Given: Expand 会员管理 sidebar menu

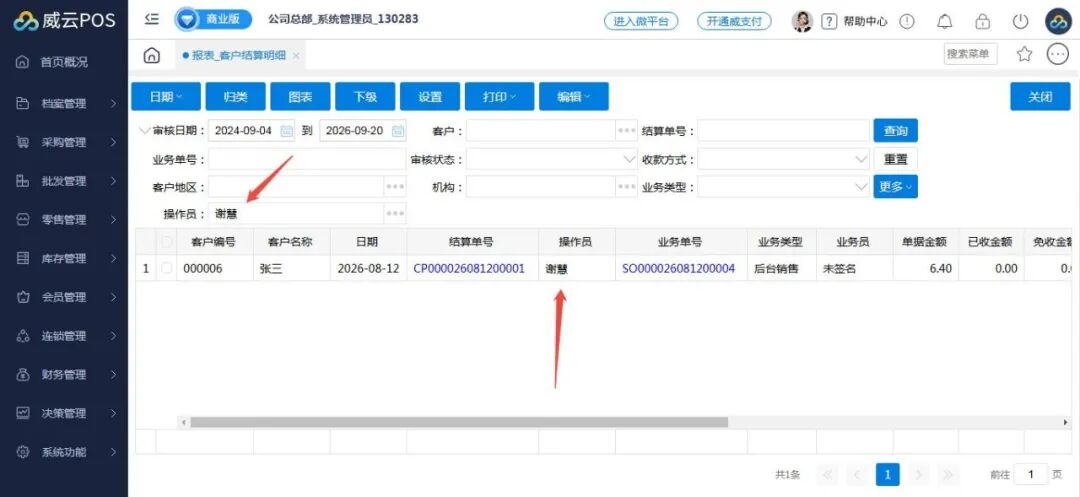Looking at the screenshot, I should tap(64, 297).
